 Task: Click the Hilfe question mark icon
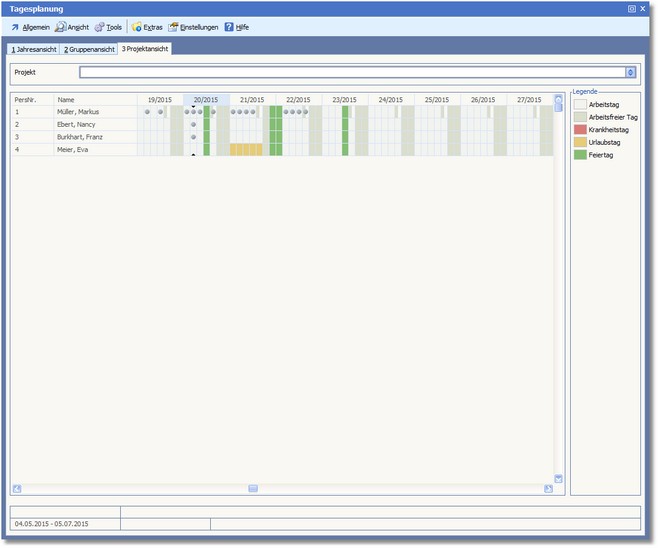[x=229, y=27]
